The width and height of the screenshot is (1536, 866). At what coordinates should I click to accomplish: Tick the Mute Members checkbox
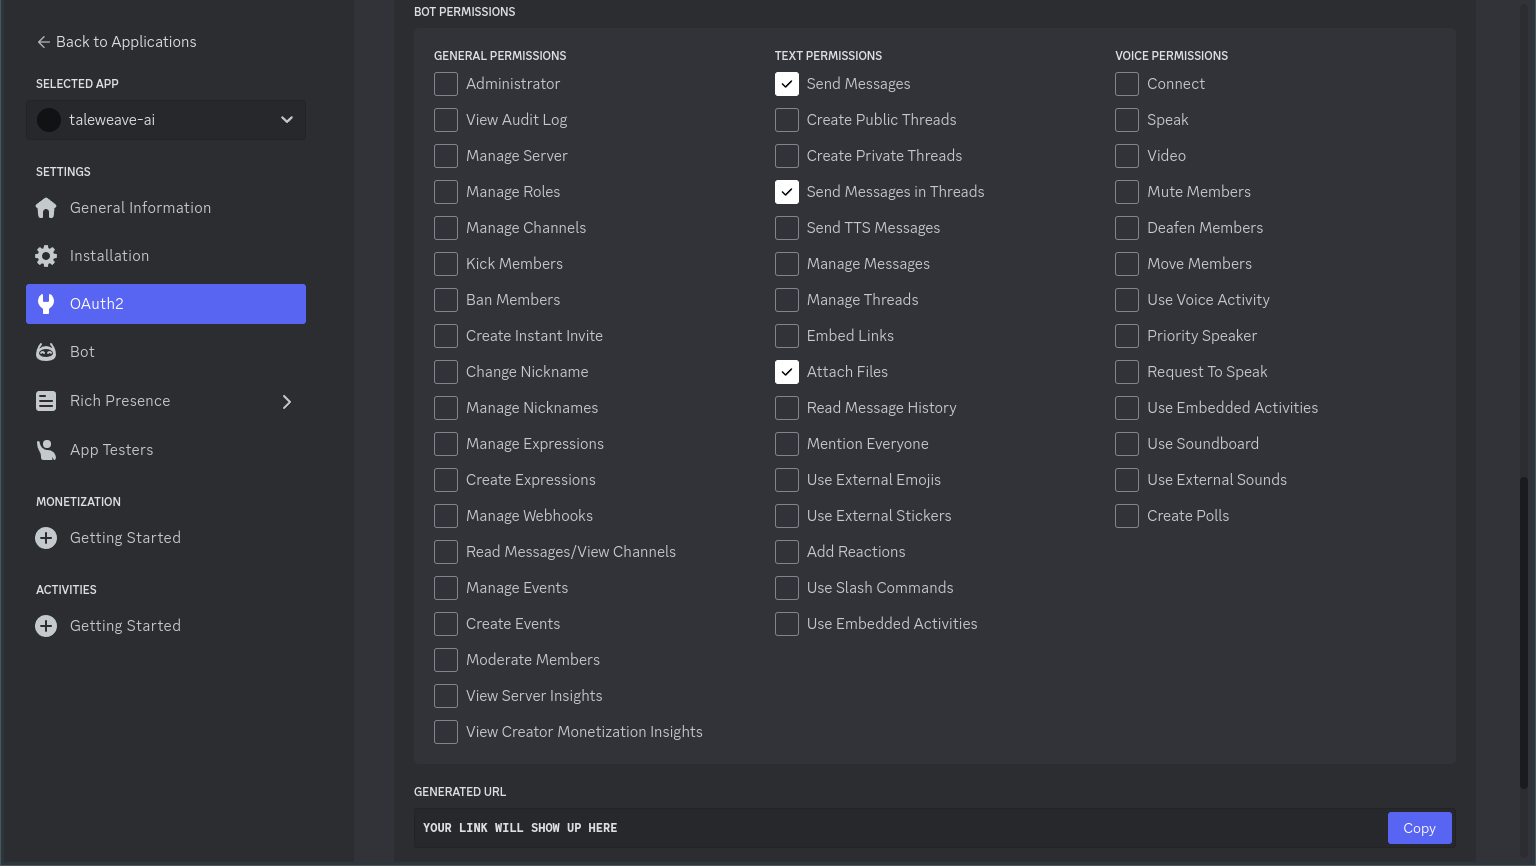pos(1127,192)
